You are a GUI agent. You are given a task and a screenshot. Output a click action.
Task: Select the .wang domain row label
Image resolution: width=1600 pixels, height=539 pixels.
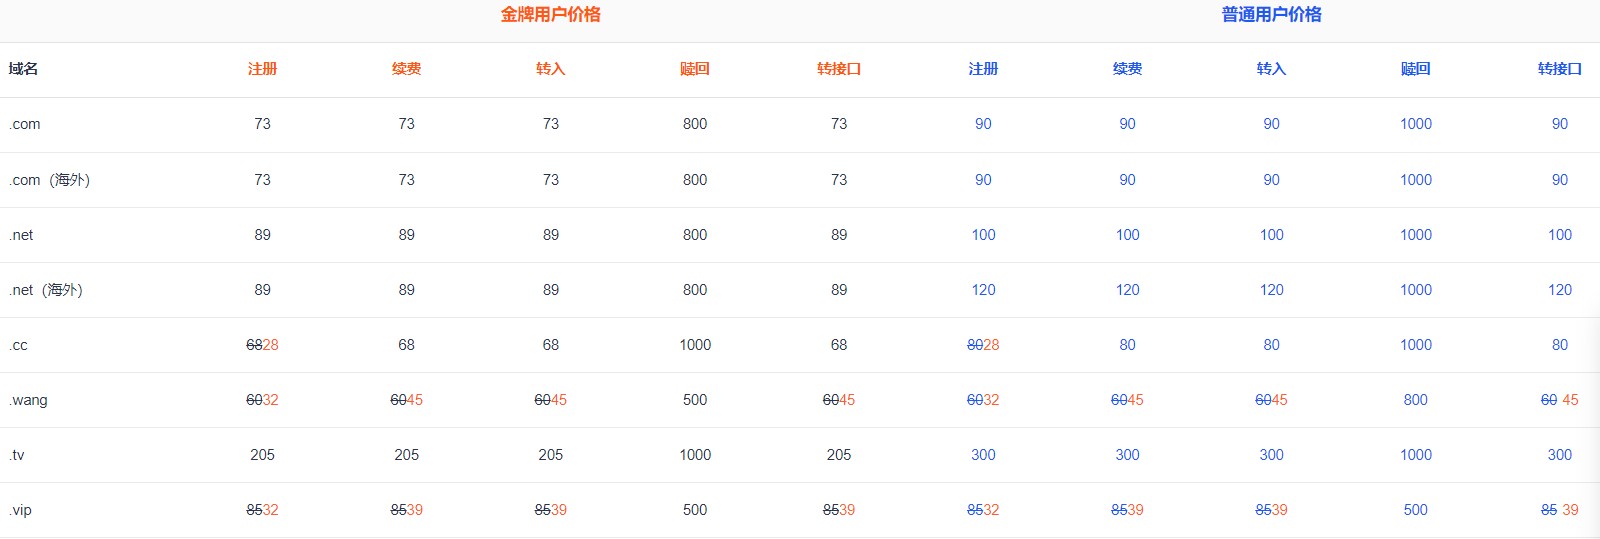[x=28, y=400]
